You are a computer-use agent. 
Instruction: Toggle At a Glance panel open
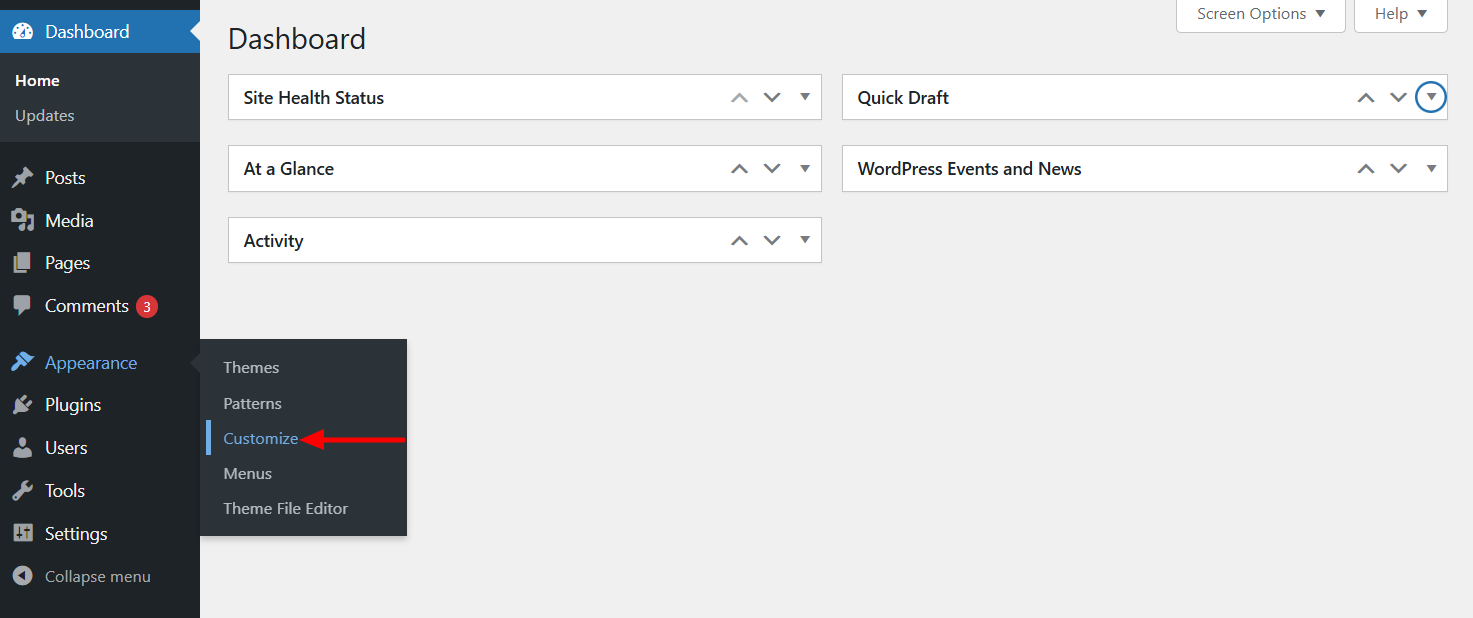click(x=805, y=168)
